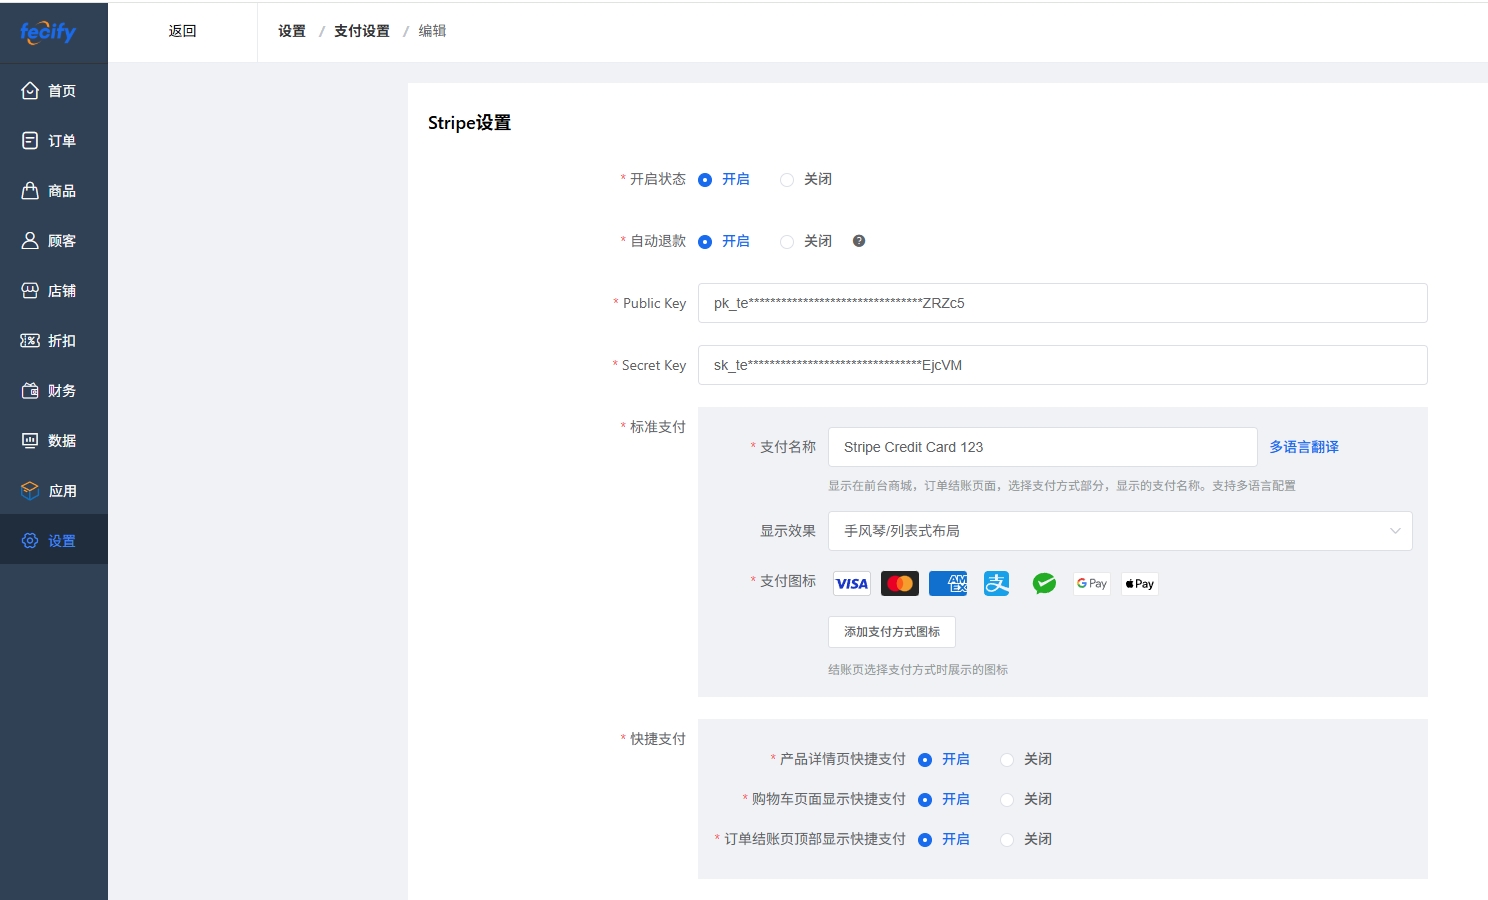Image resolution: width=1488 pixels, height=900 pixels.
Task: Select 关闭 for 购物车页面显示快捷支付
Action: [1007, 800]
